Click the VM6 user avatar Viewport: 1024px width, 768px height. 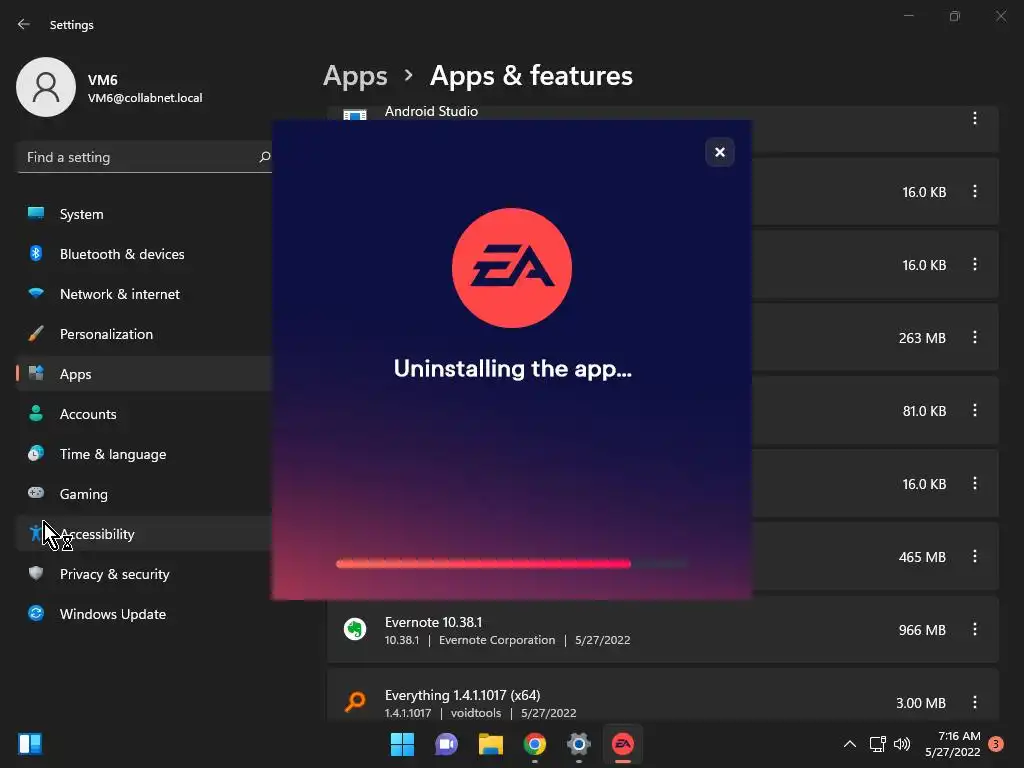click(46, 87)
